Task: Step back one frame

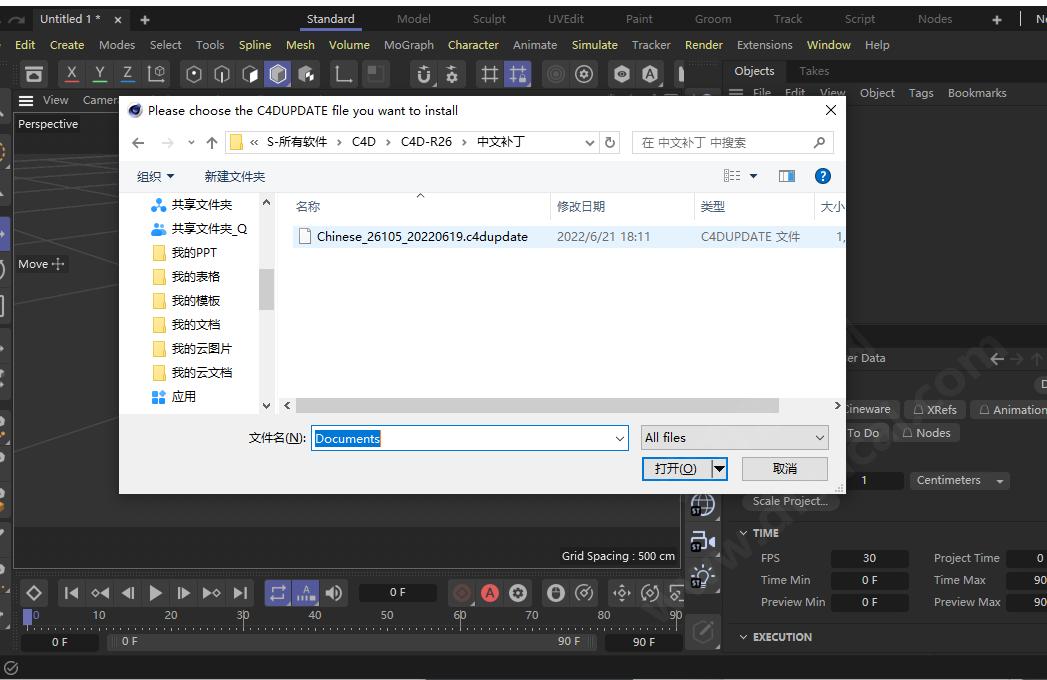Action: point(128,592)
